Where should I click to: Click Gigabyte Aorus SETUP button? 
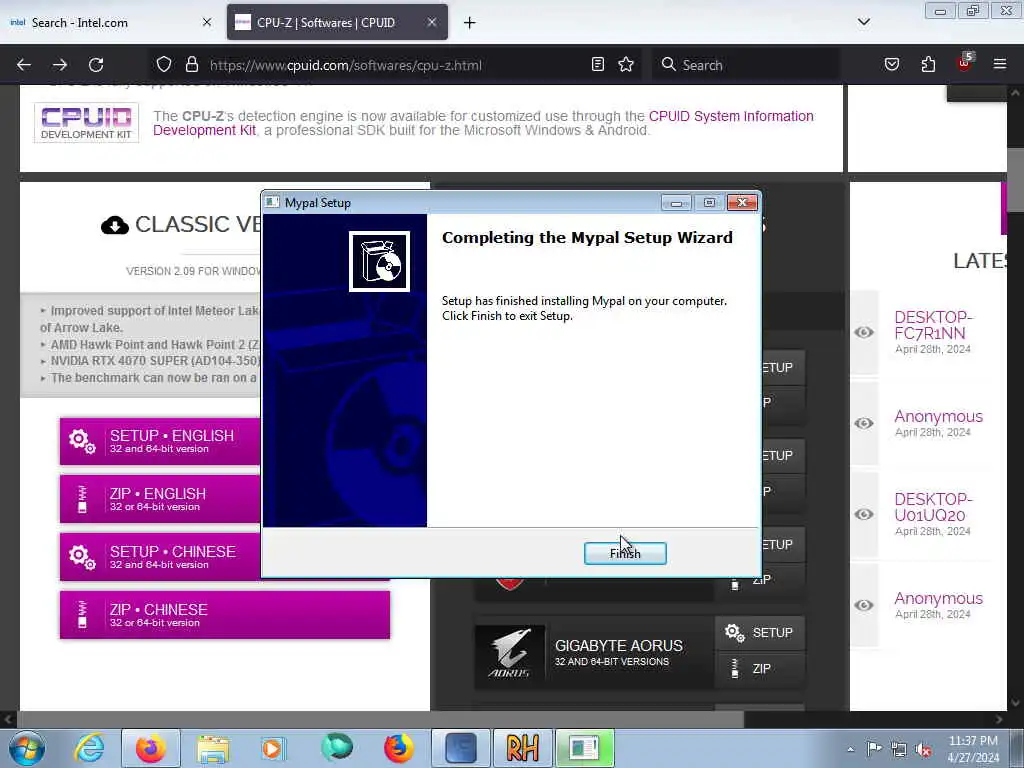point(760,633)
